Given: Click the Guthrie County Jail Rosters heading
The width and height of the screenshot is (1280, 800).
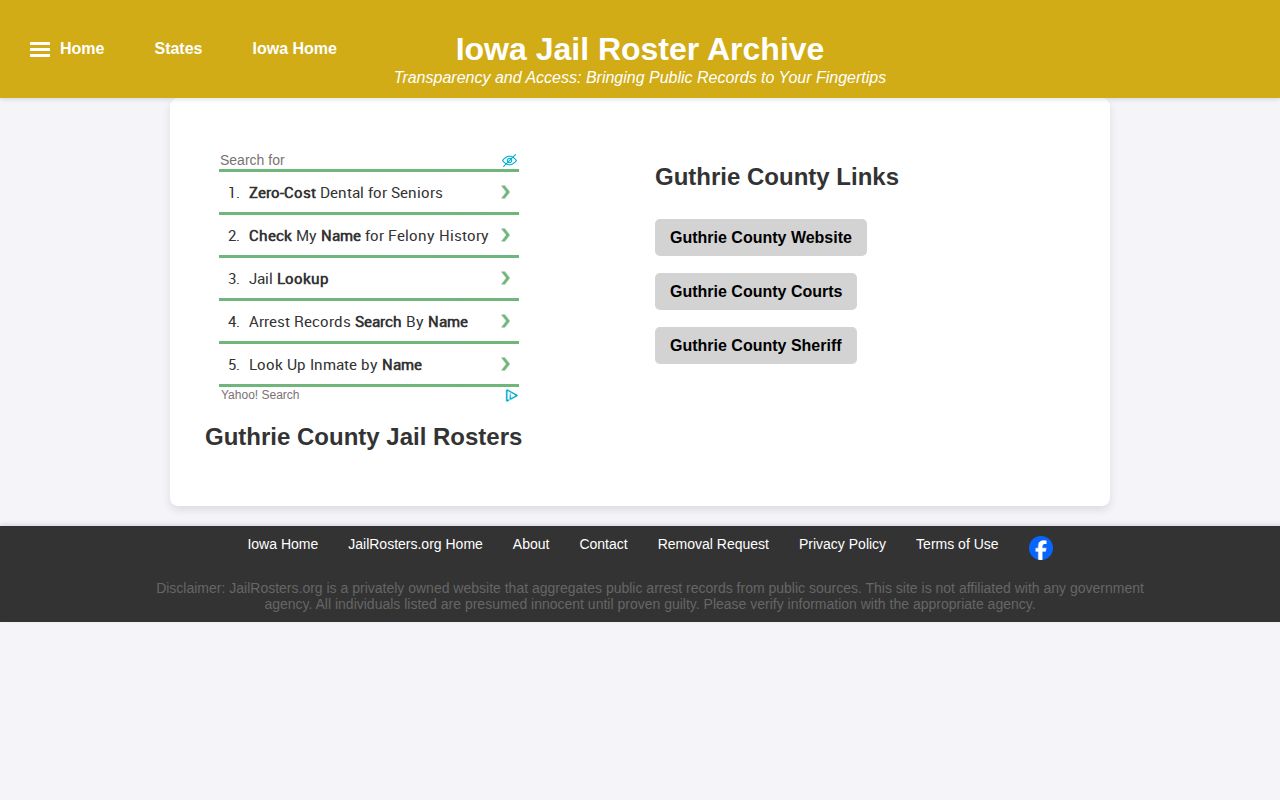Looking at the screenshot, I should 363,437.
